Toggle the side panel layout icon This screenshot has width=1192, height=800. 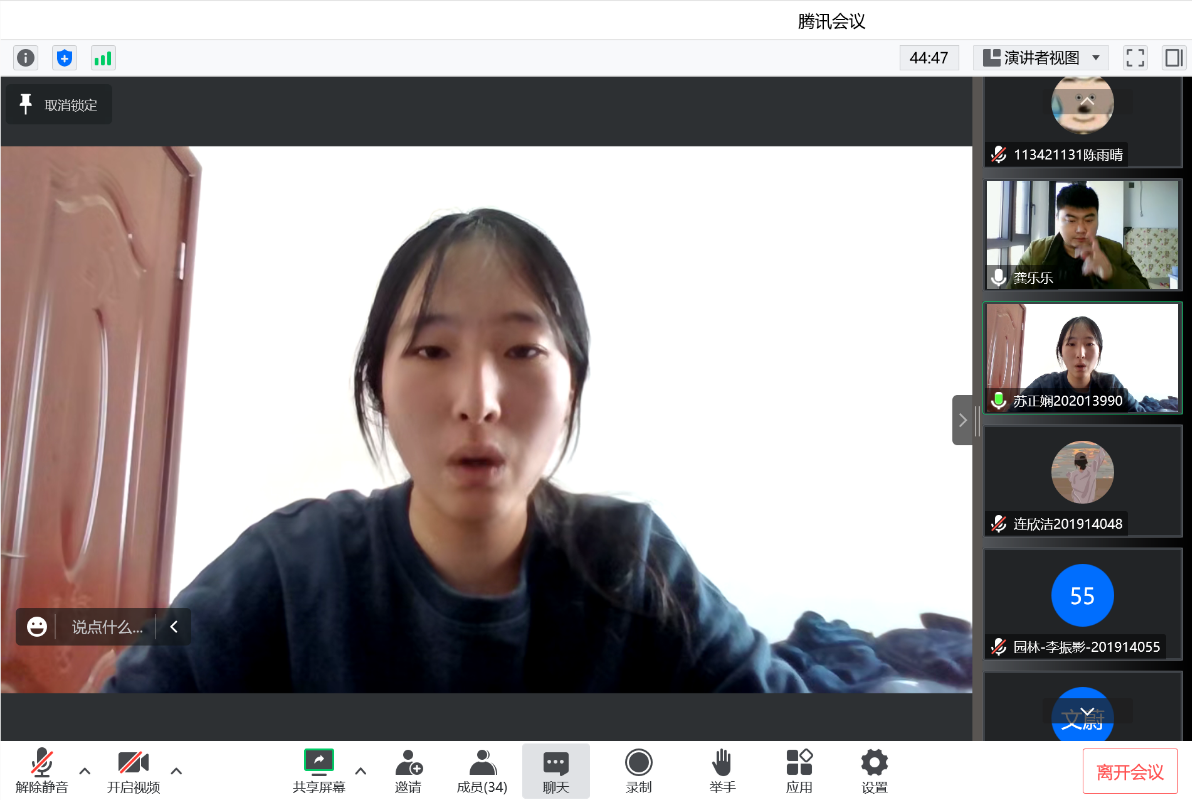pos(1173,58)
